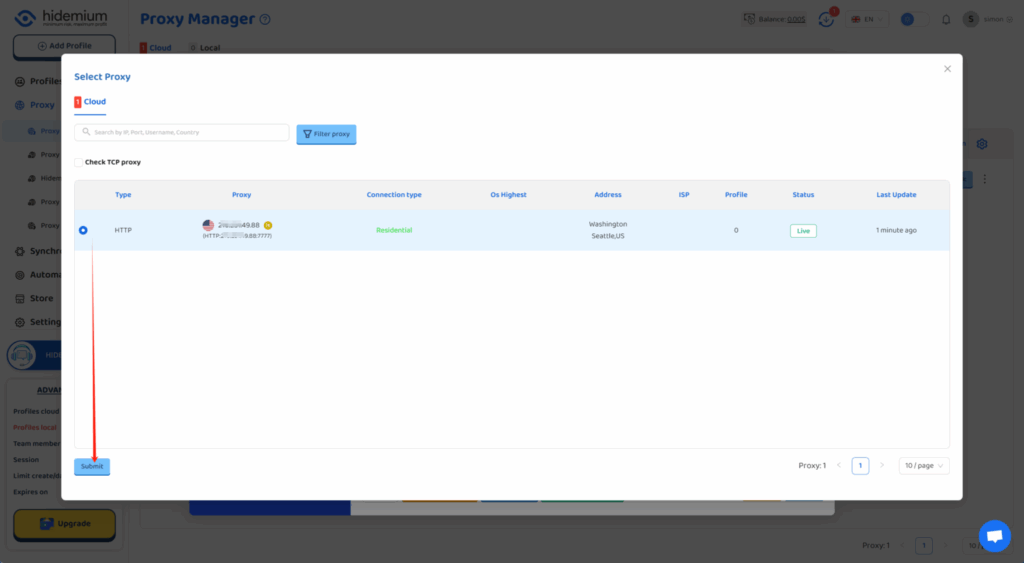Click the Hidemium logo
This screenshot has height=563, width=1024.
pos(61,18)
